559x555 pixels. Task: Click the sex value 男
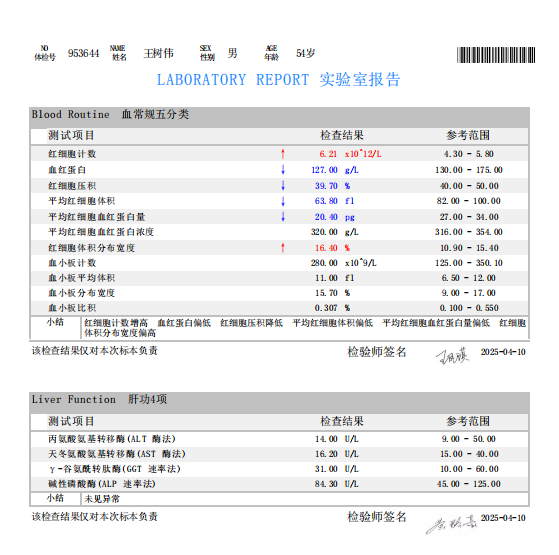232,53
